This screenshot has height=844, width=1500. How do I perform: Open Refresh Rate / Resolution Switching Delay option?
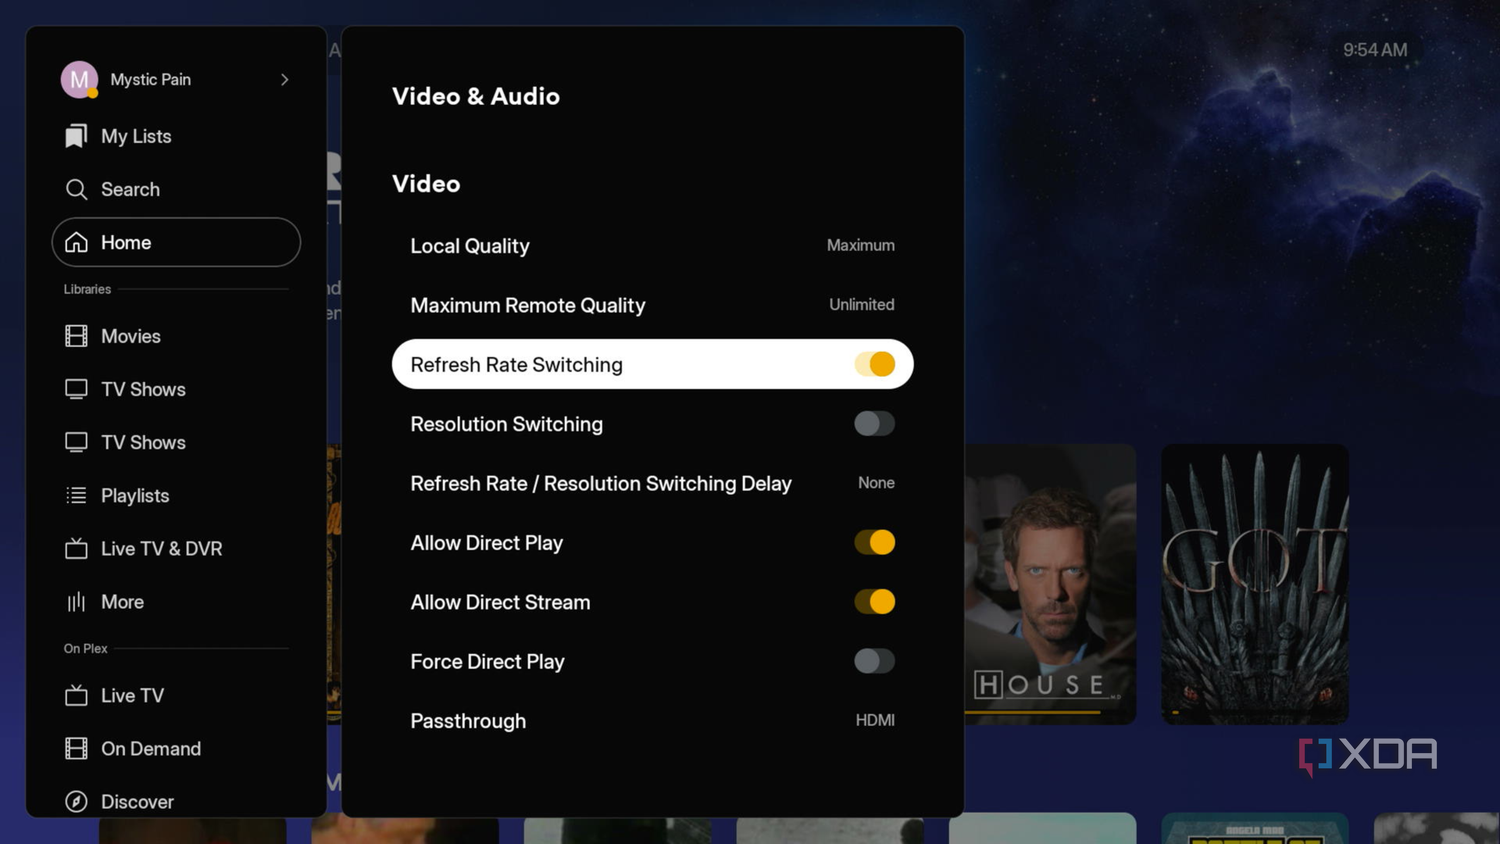tap(652, 483)
